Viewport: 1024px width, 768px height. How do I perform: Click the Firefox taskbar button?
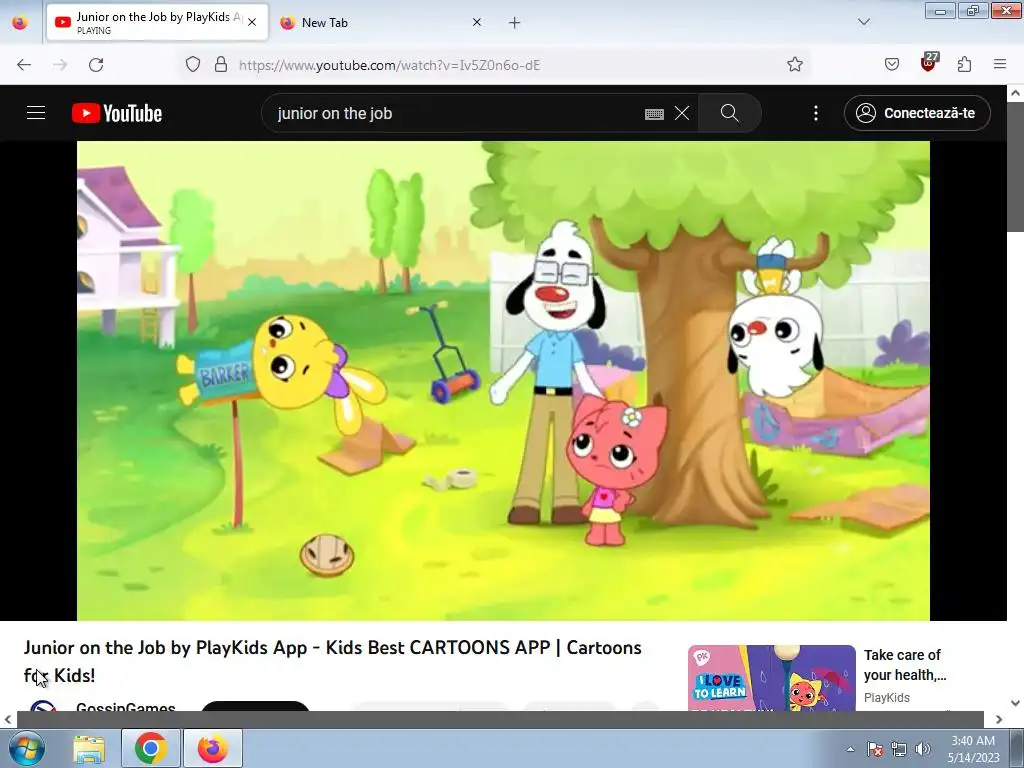213,748
